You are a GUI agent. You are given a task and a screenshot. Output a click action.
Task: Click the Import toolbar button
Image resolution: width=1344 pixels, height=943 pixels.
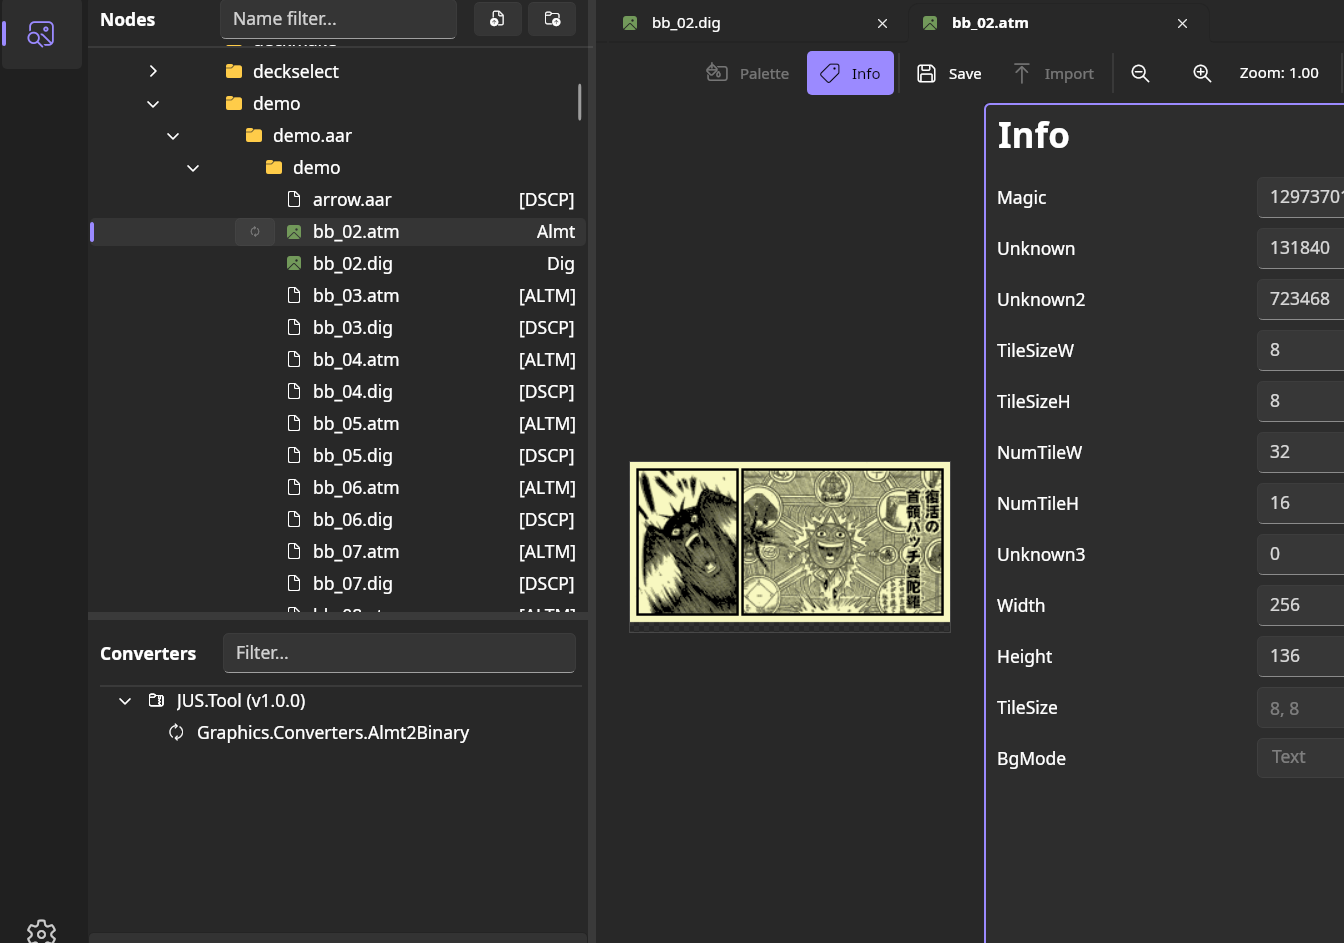coord(1054,74)
